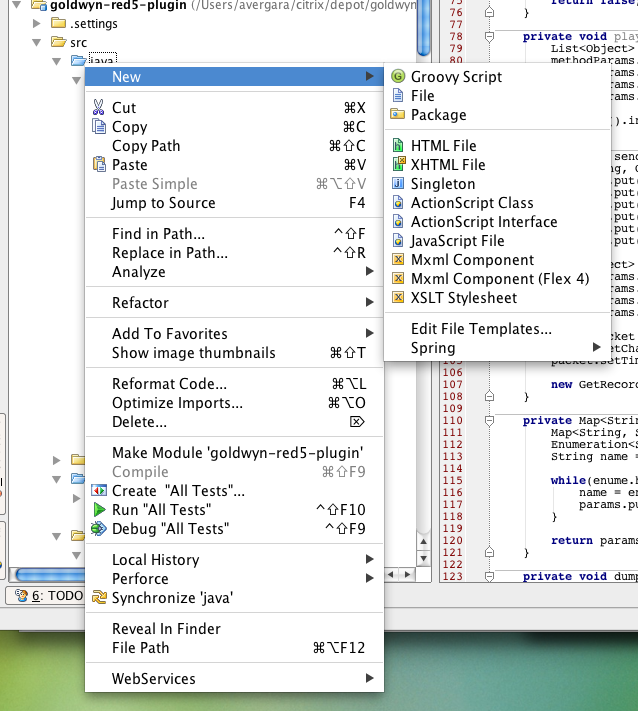
Task: Click the green Run "All Tests" arrow icon
Action: [x=99, y=509]
